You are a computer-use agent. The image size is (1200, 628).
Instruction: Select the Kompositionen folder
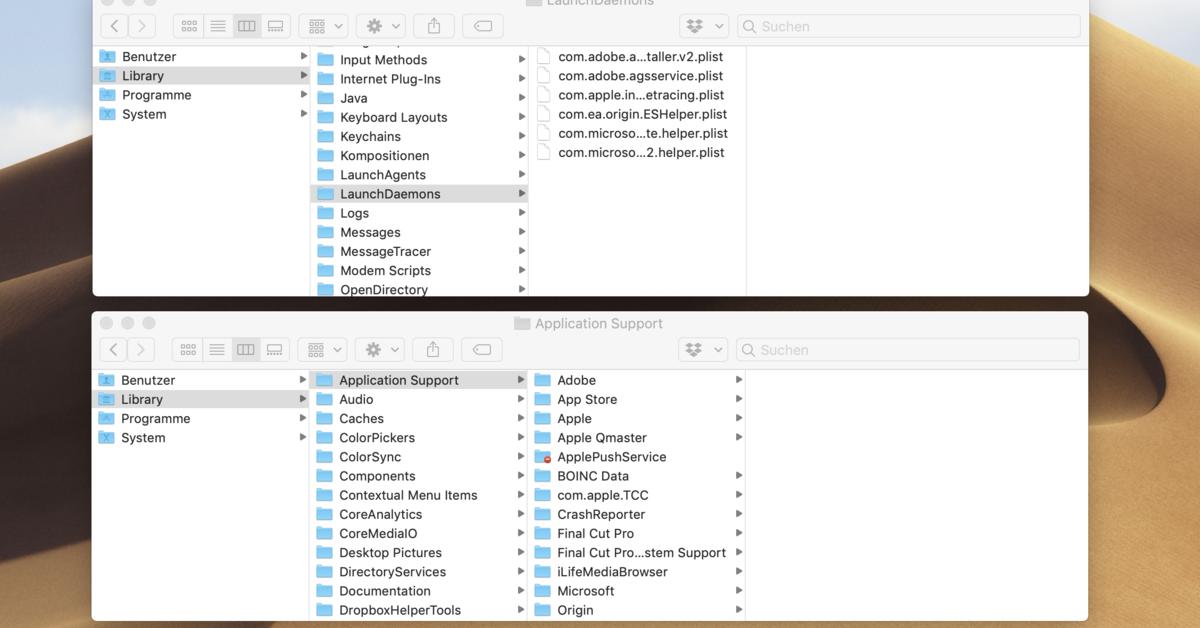(x=419, y=156)
